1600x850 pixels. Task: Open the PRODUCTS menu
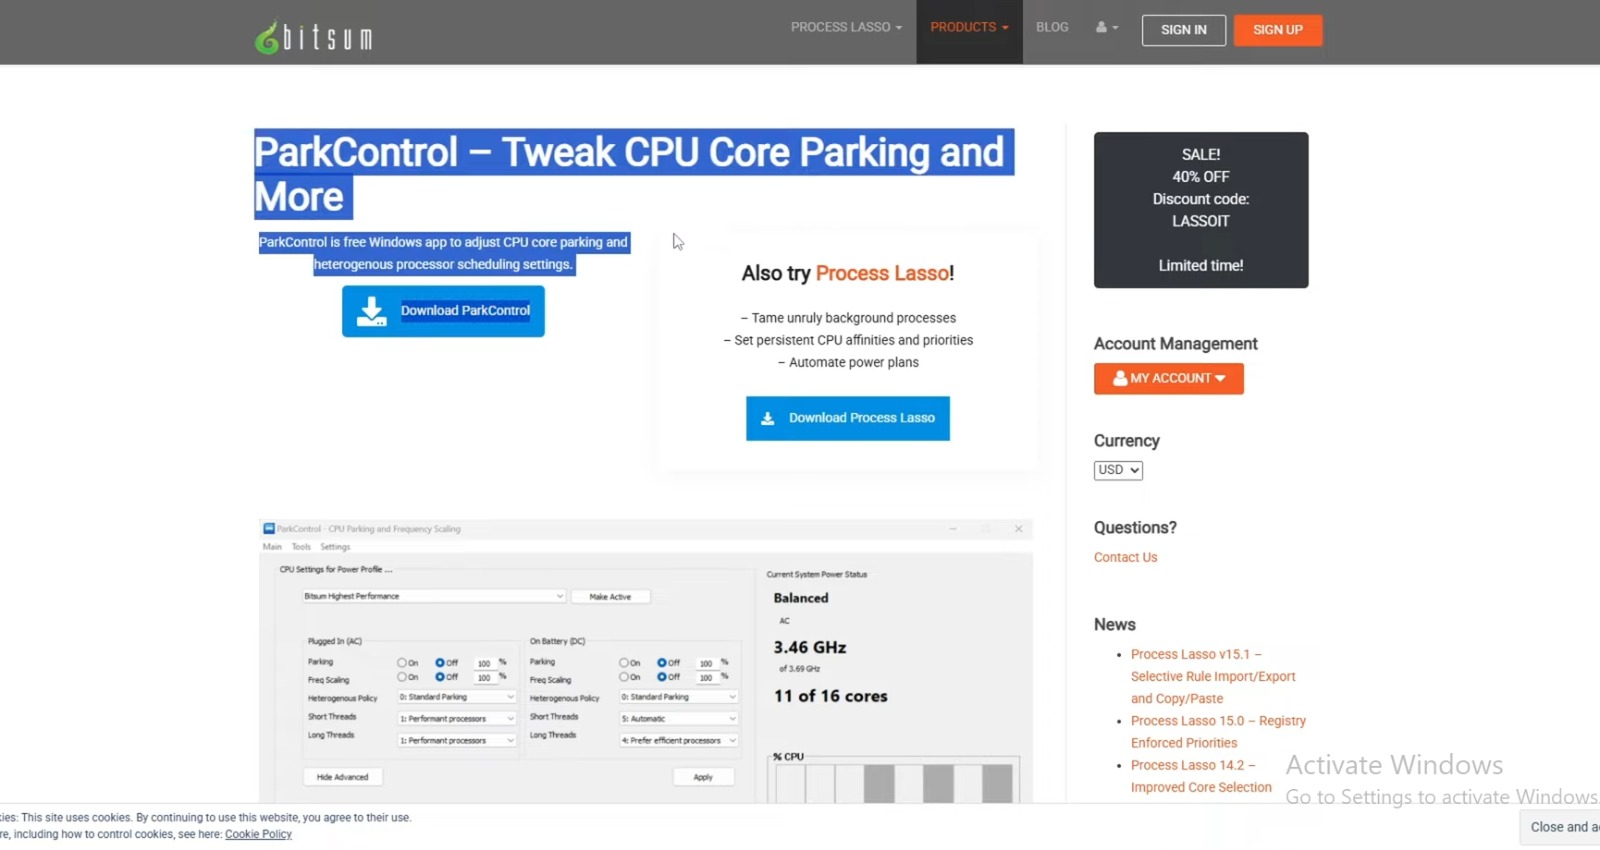coord(969,27)
